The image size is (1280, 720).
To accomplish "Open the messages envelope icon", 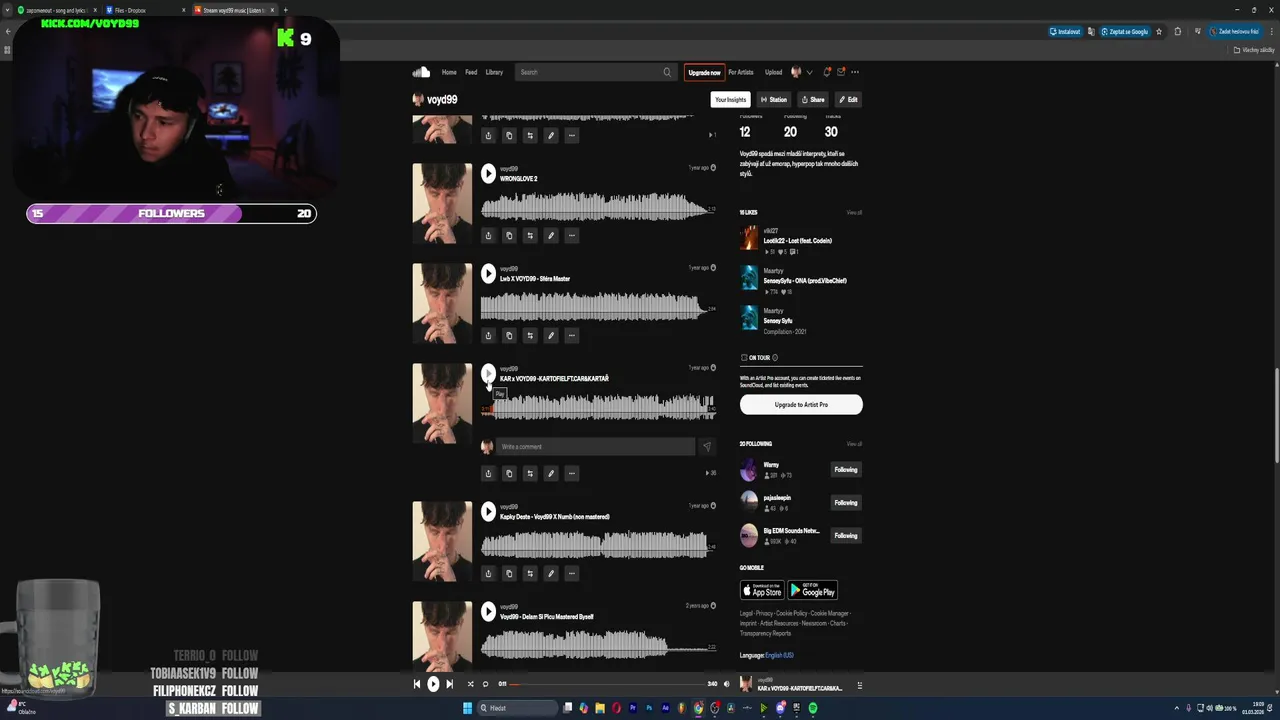I will pos(841,72).
